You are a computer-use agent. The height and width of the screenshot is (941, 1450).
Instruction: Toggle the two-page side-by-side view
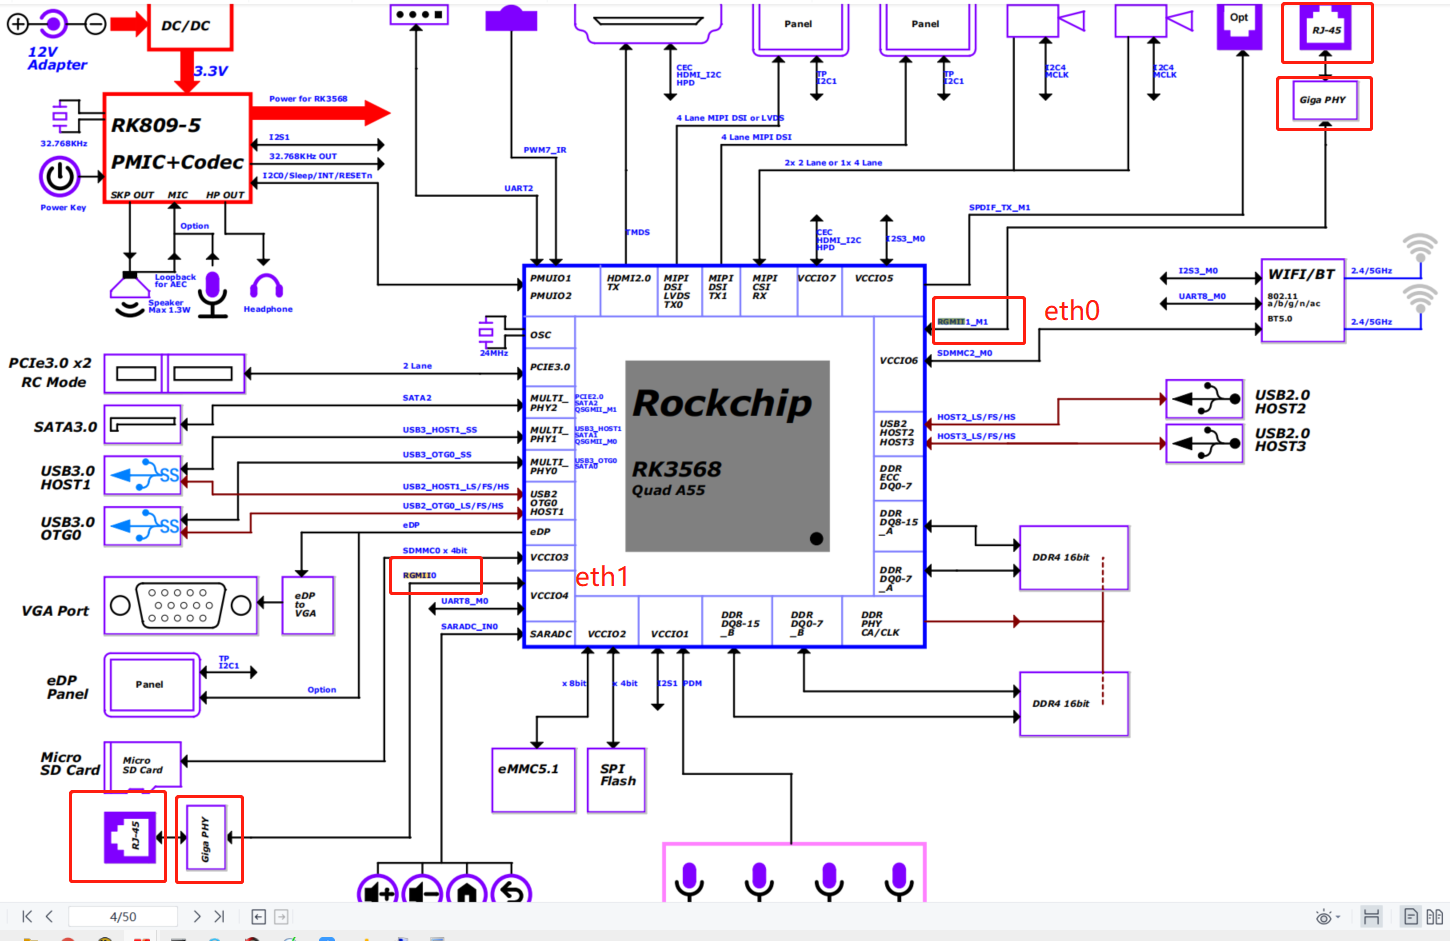[1437, 915]
